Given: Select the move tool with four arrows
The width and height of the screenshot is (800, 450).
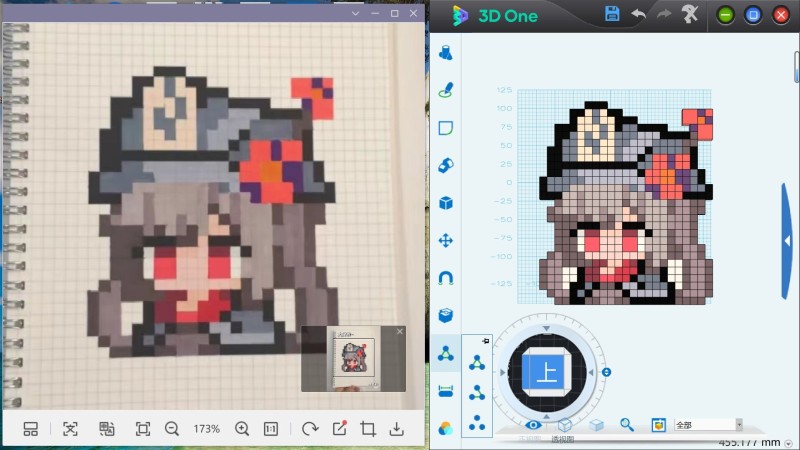Looking at the screenshot, I should point(445,240).
